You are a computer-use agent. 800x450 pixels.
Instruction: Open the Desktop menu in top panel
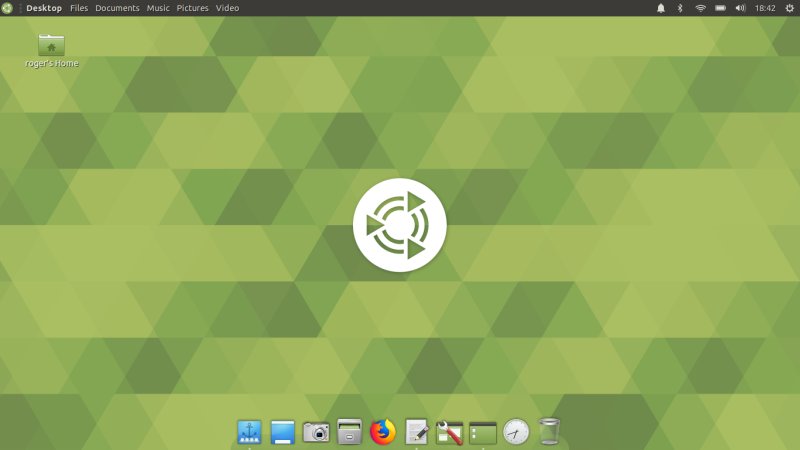[x=44, y=8]
